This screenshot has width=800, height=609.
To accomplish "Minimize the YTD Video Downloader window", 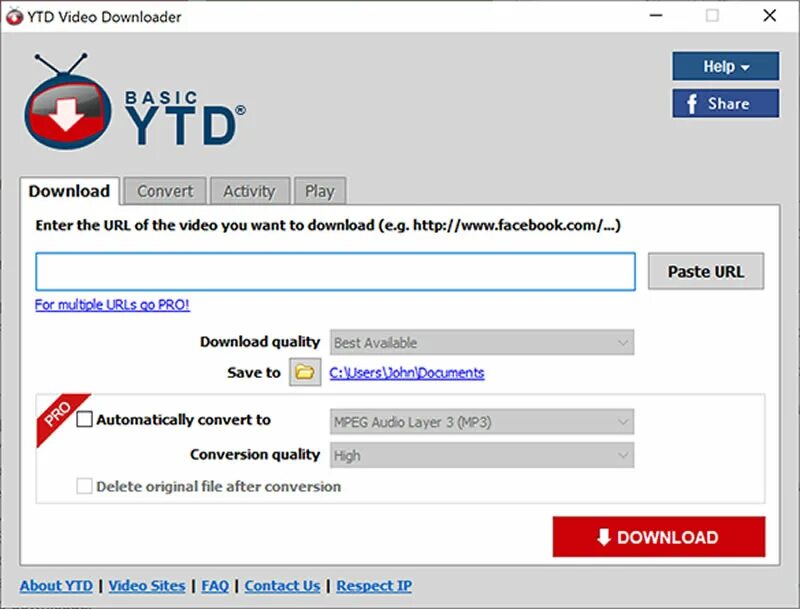I will [x=656, y=15].
